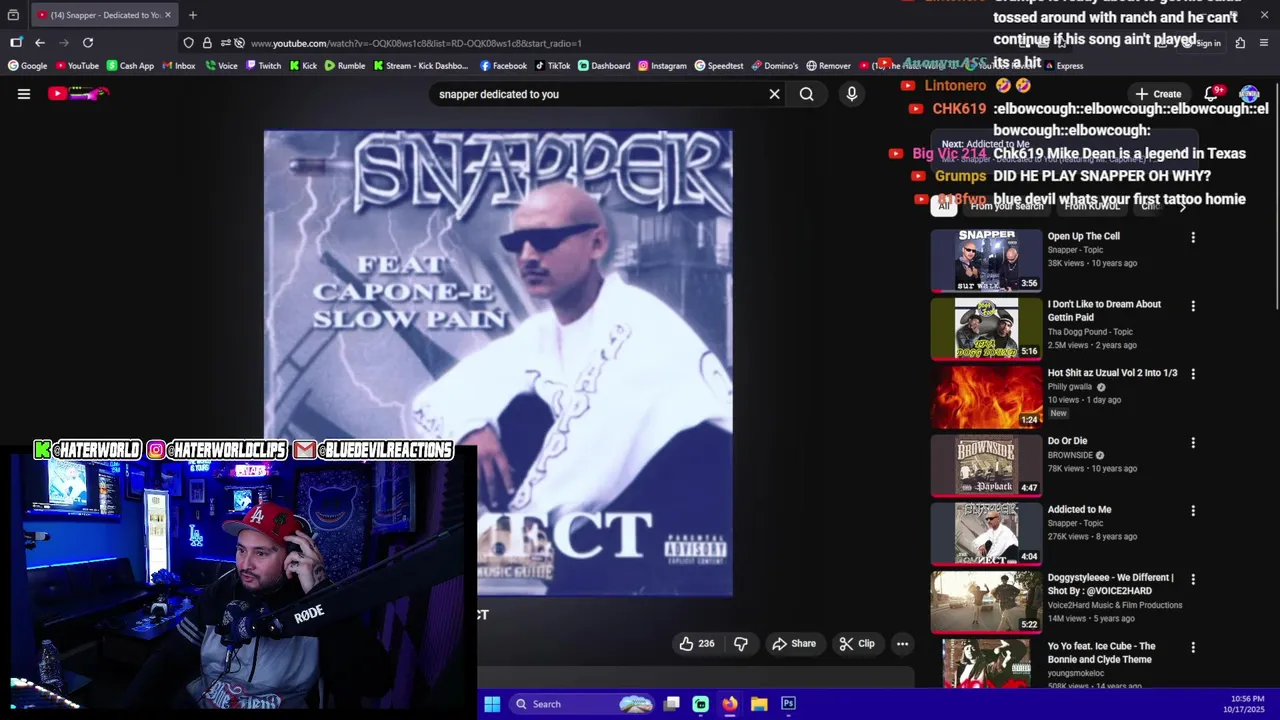Click the Create button
Screen dimensions: 1280x720
pos(1158,94)
